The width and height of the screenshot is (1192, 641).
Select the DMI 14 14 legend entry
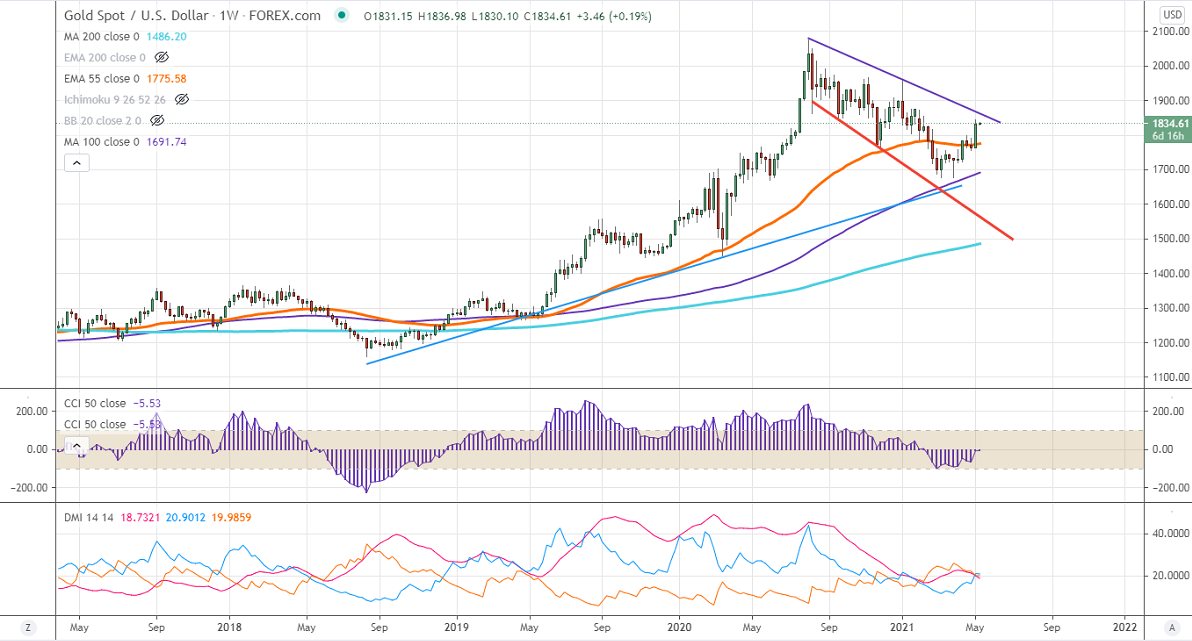pos(88,517)
